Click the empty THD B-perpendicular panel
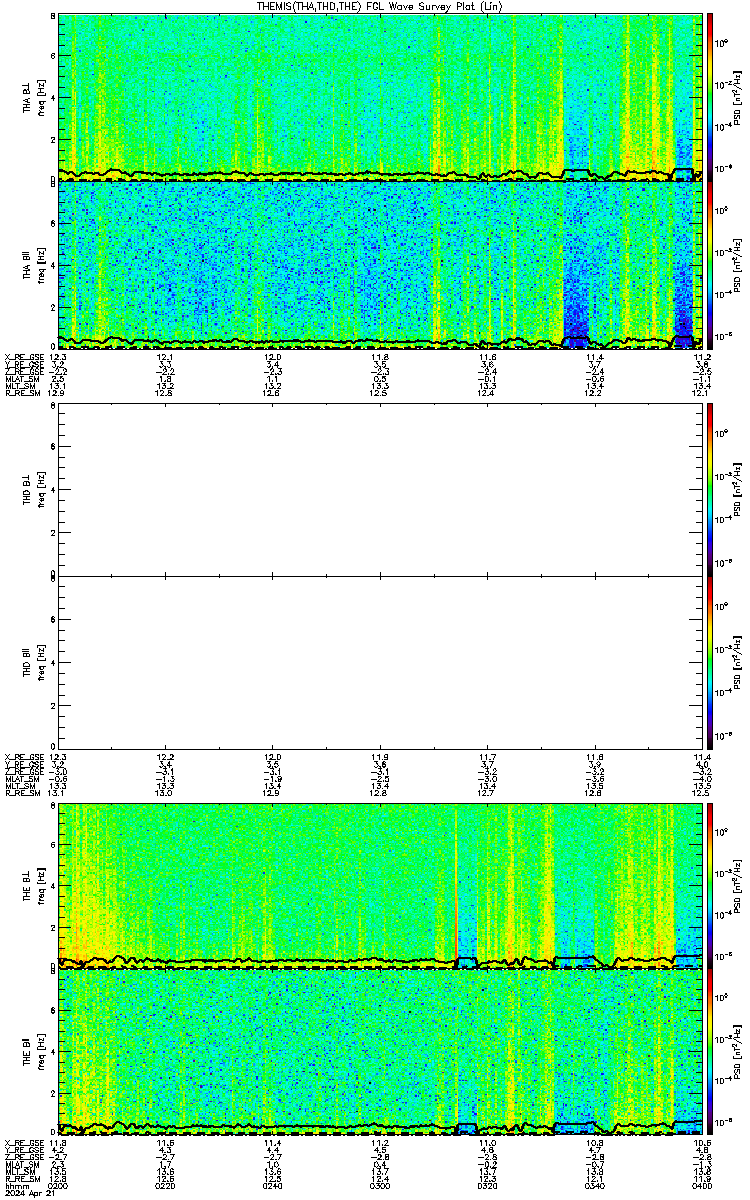Image resolution: width=750 pixels, height=1200 pixels. (380, 490)
